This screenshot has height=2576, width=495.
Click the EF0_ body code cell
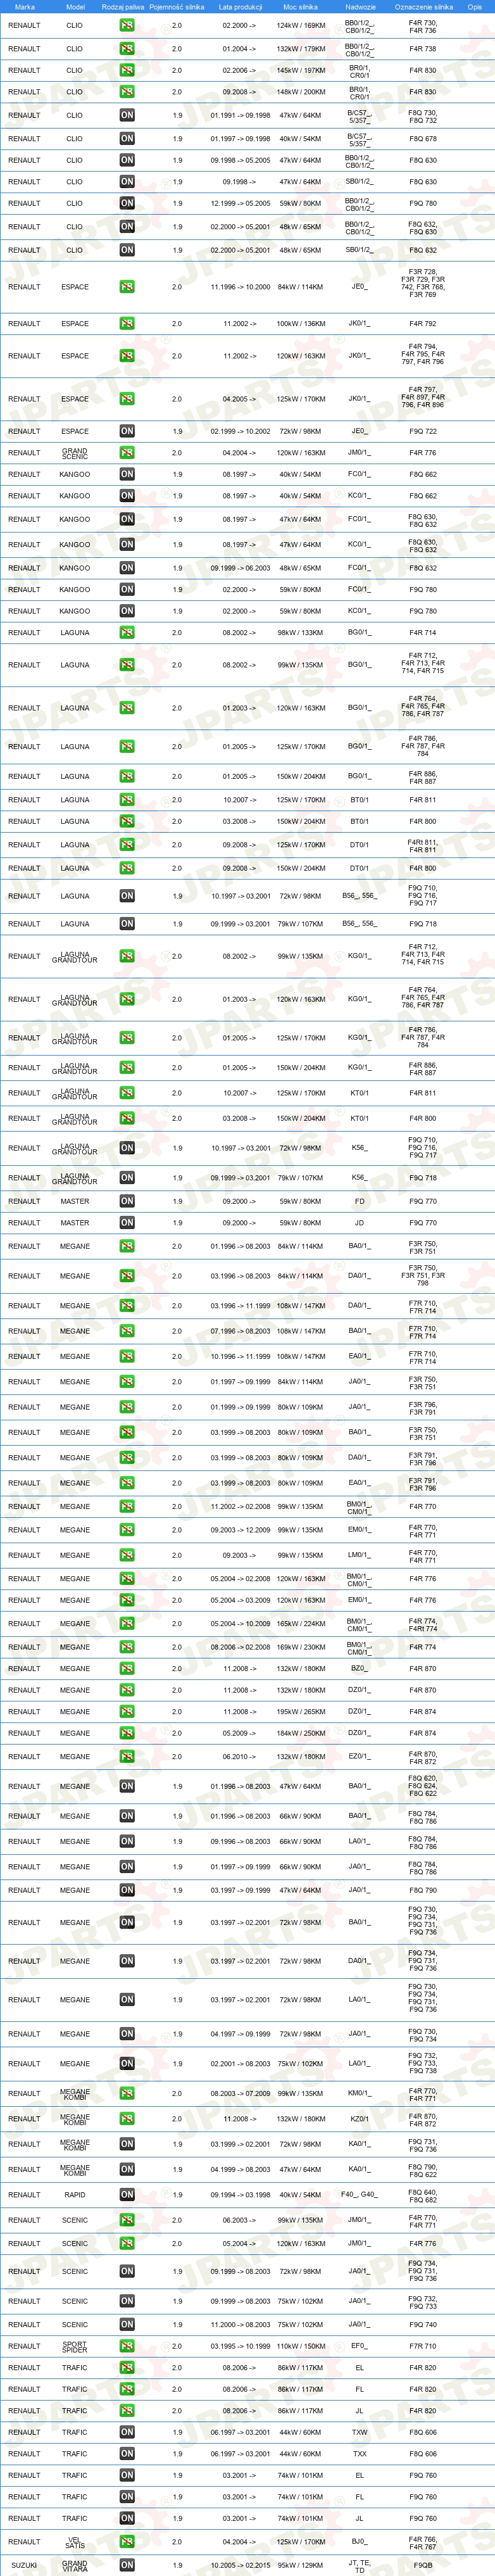click(360, 2345)
